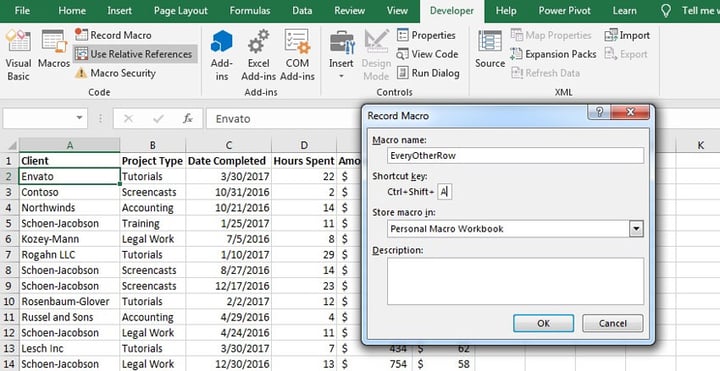This screenshot has height=371, width=720.
Task: Select column A header
Action: (x=69, y=145)
